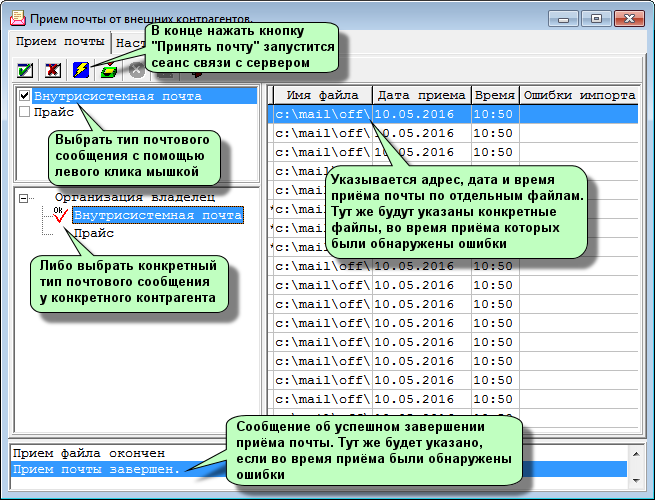Click the deselect all (red X) toolbar icon

point(52,71)
